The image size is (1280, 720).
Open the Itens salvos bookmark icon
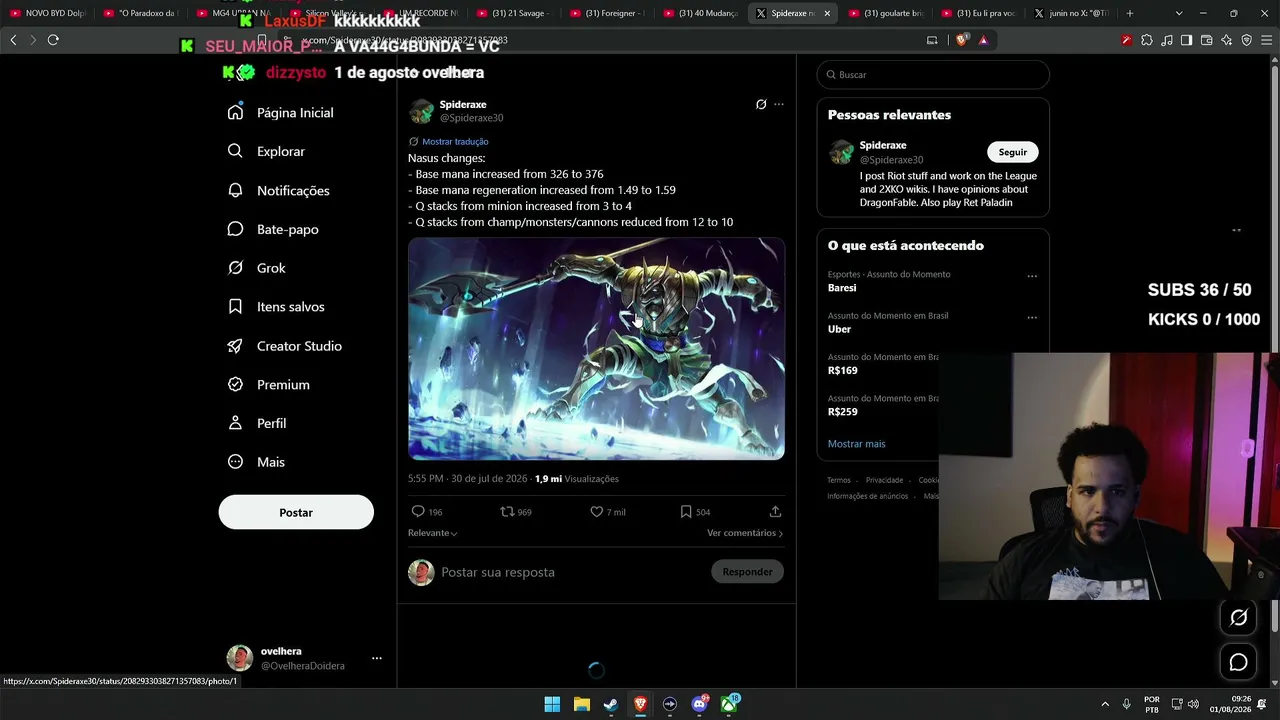(x=235, y=307)
